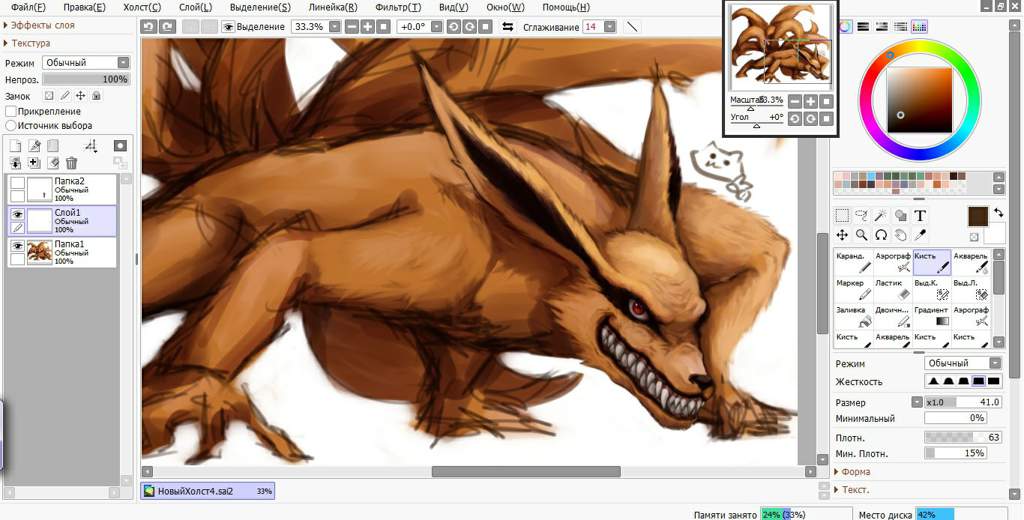The height and width of the screenshot is (520, 1024).
Task: Open the Фильтр menu
Action: (398, 7)
